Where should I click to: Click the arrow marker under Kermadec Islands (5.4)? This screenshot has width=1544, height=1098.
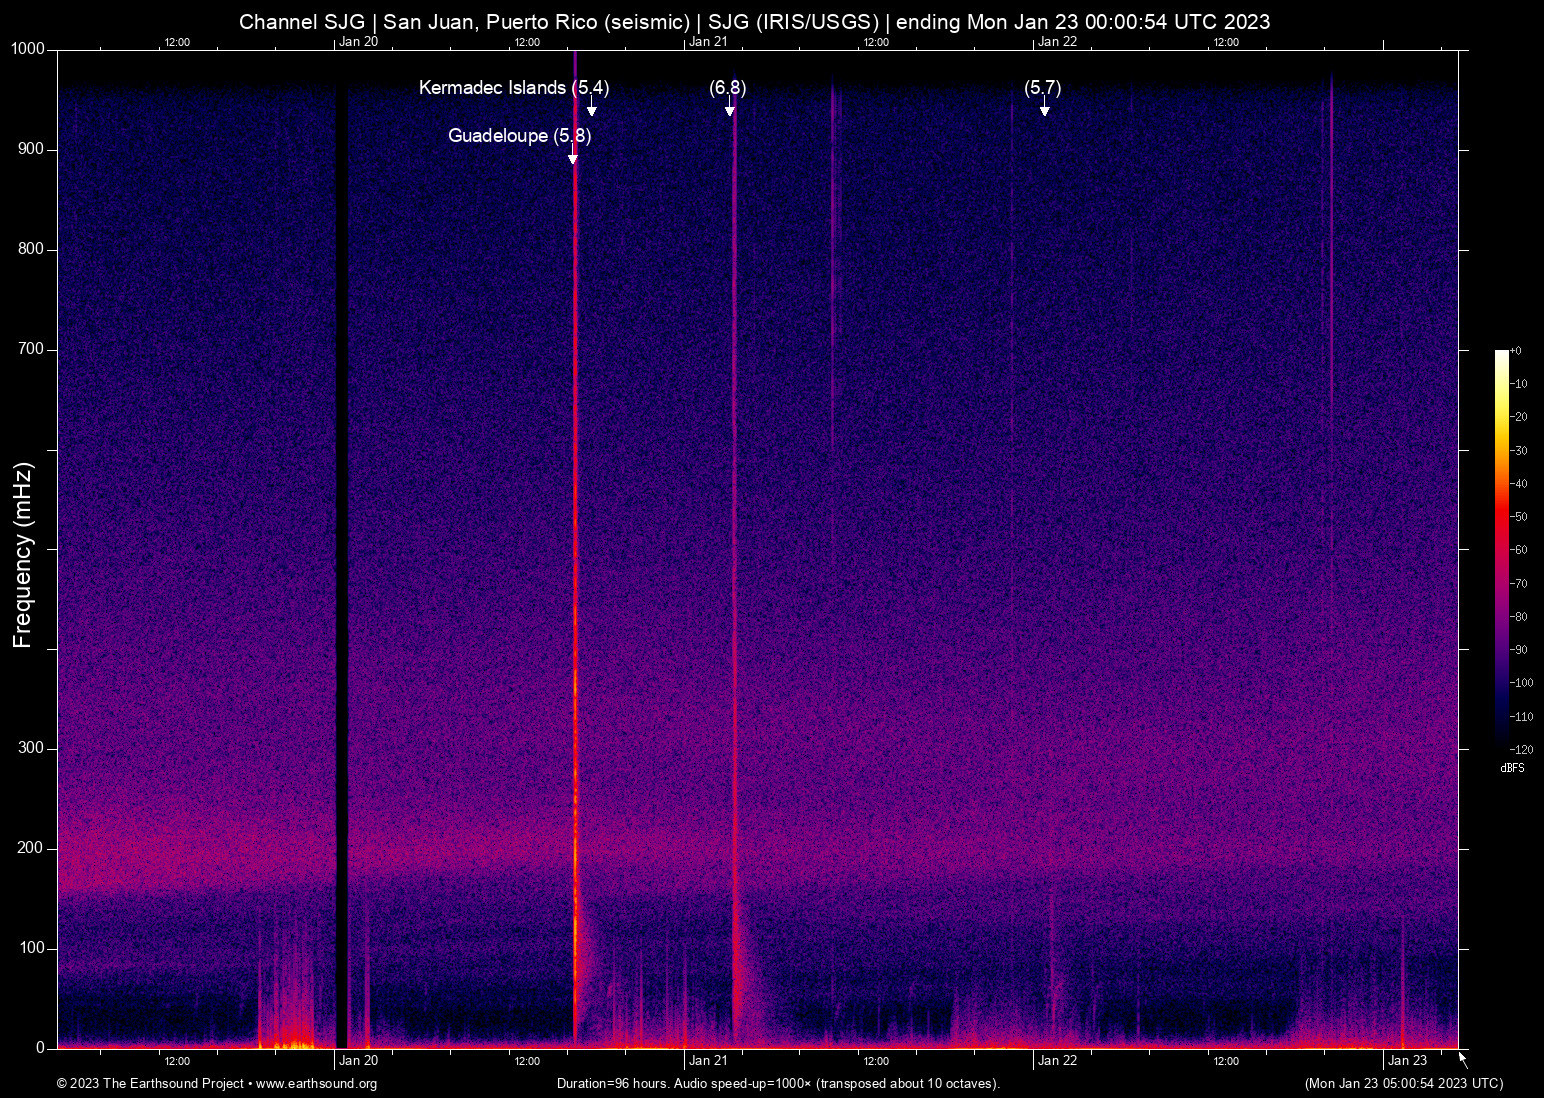pyautogui.click(x=591, y=109)
